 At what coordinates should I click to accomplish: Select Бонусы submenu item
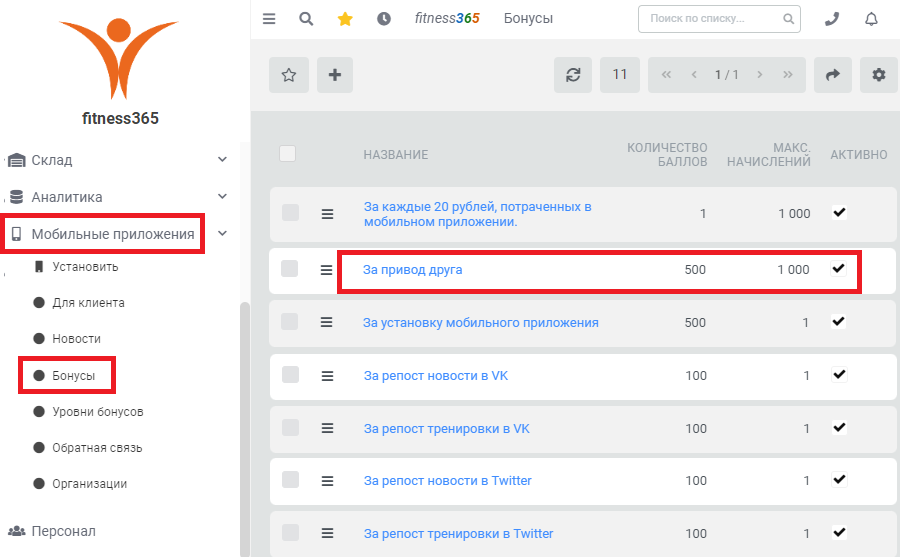(x=73, y=376)
